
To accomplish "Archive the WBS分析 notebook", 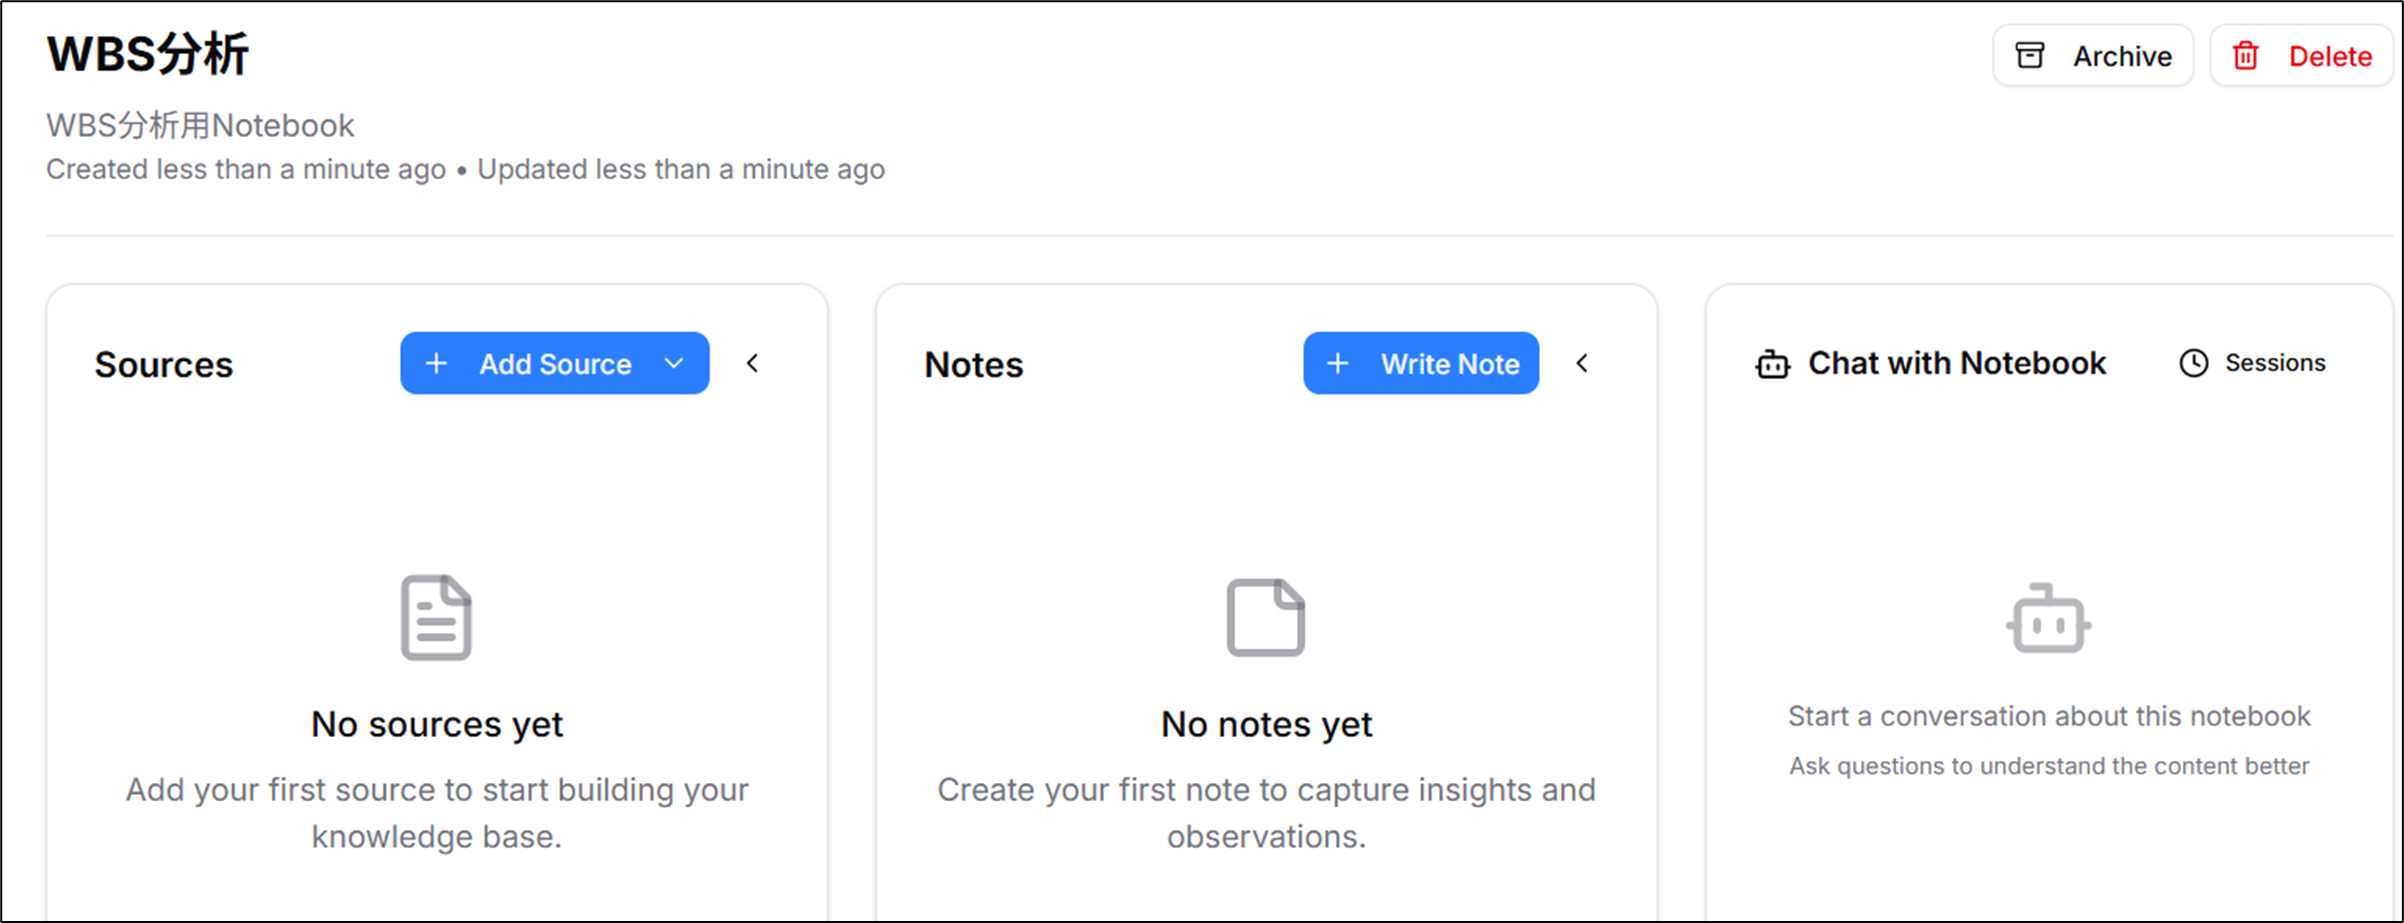I will [x=2121, y=56].
